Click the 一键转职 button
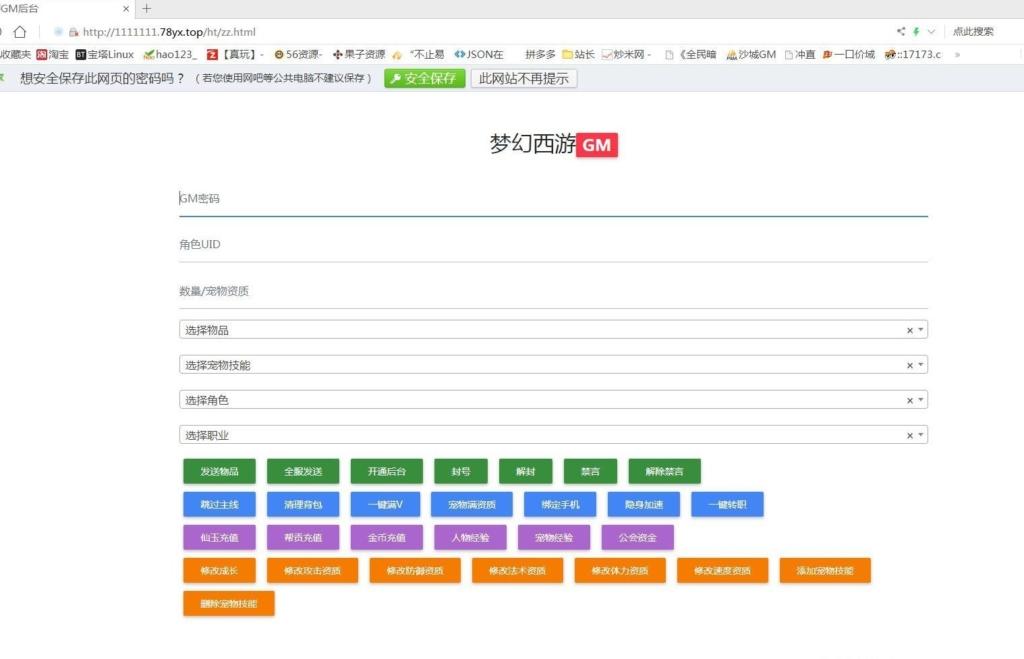 [x=728, y=504]
